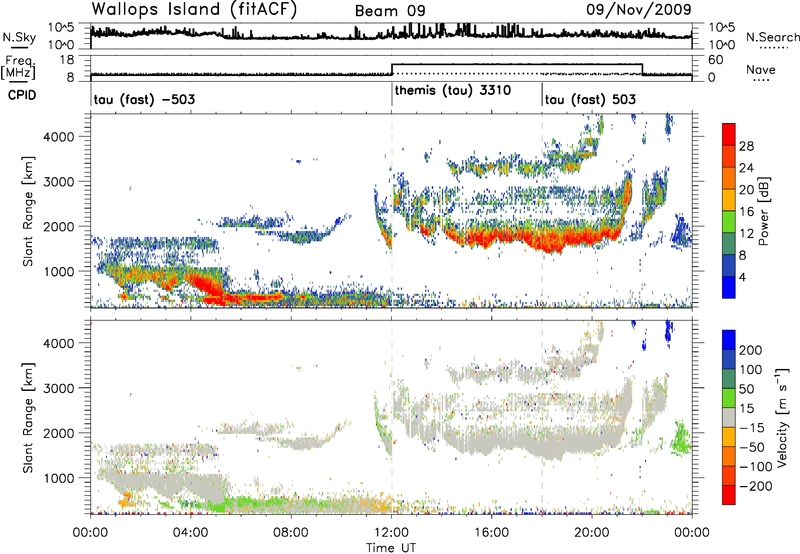Click the "1000" tick of the velocity panel

(x=58, y=478)
